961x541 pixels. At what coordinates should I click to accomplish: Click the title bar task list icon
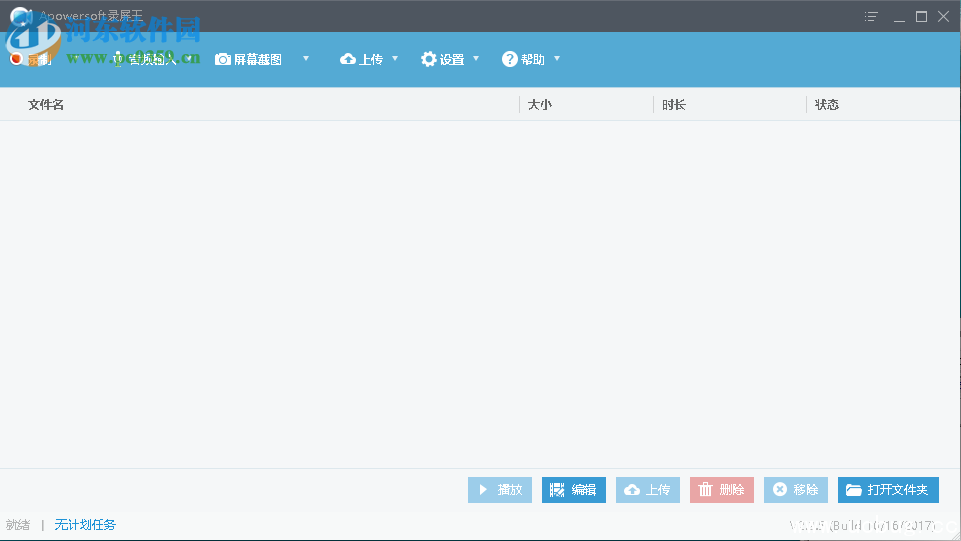point(871,17)
